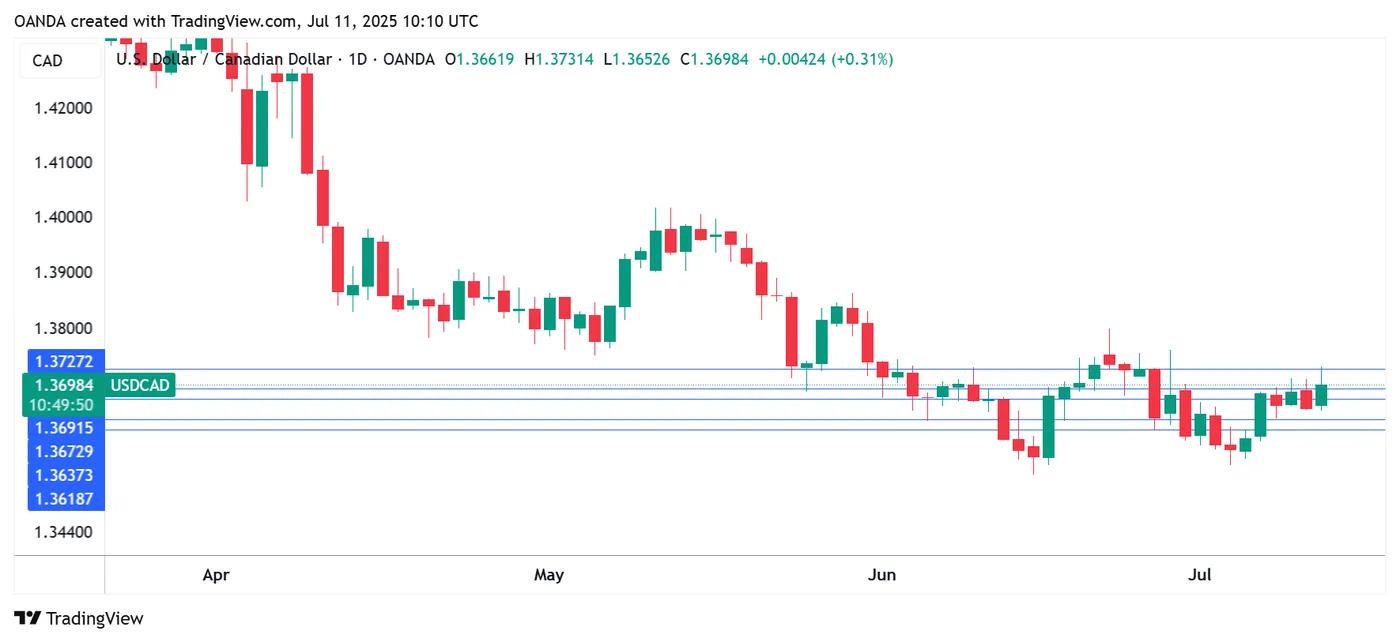The width and height of the screenshot is (1400, 642).
Task: Click the Jun label on time axis
Action: click(881, 575)
